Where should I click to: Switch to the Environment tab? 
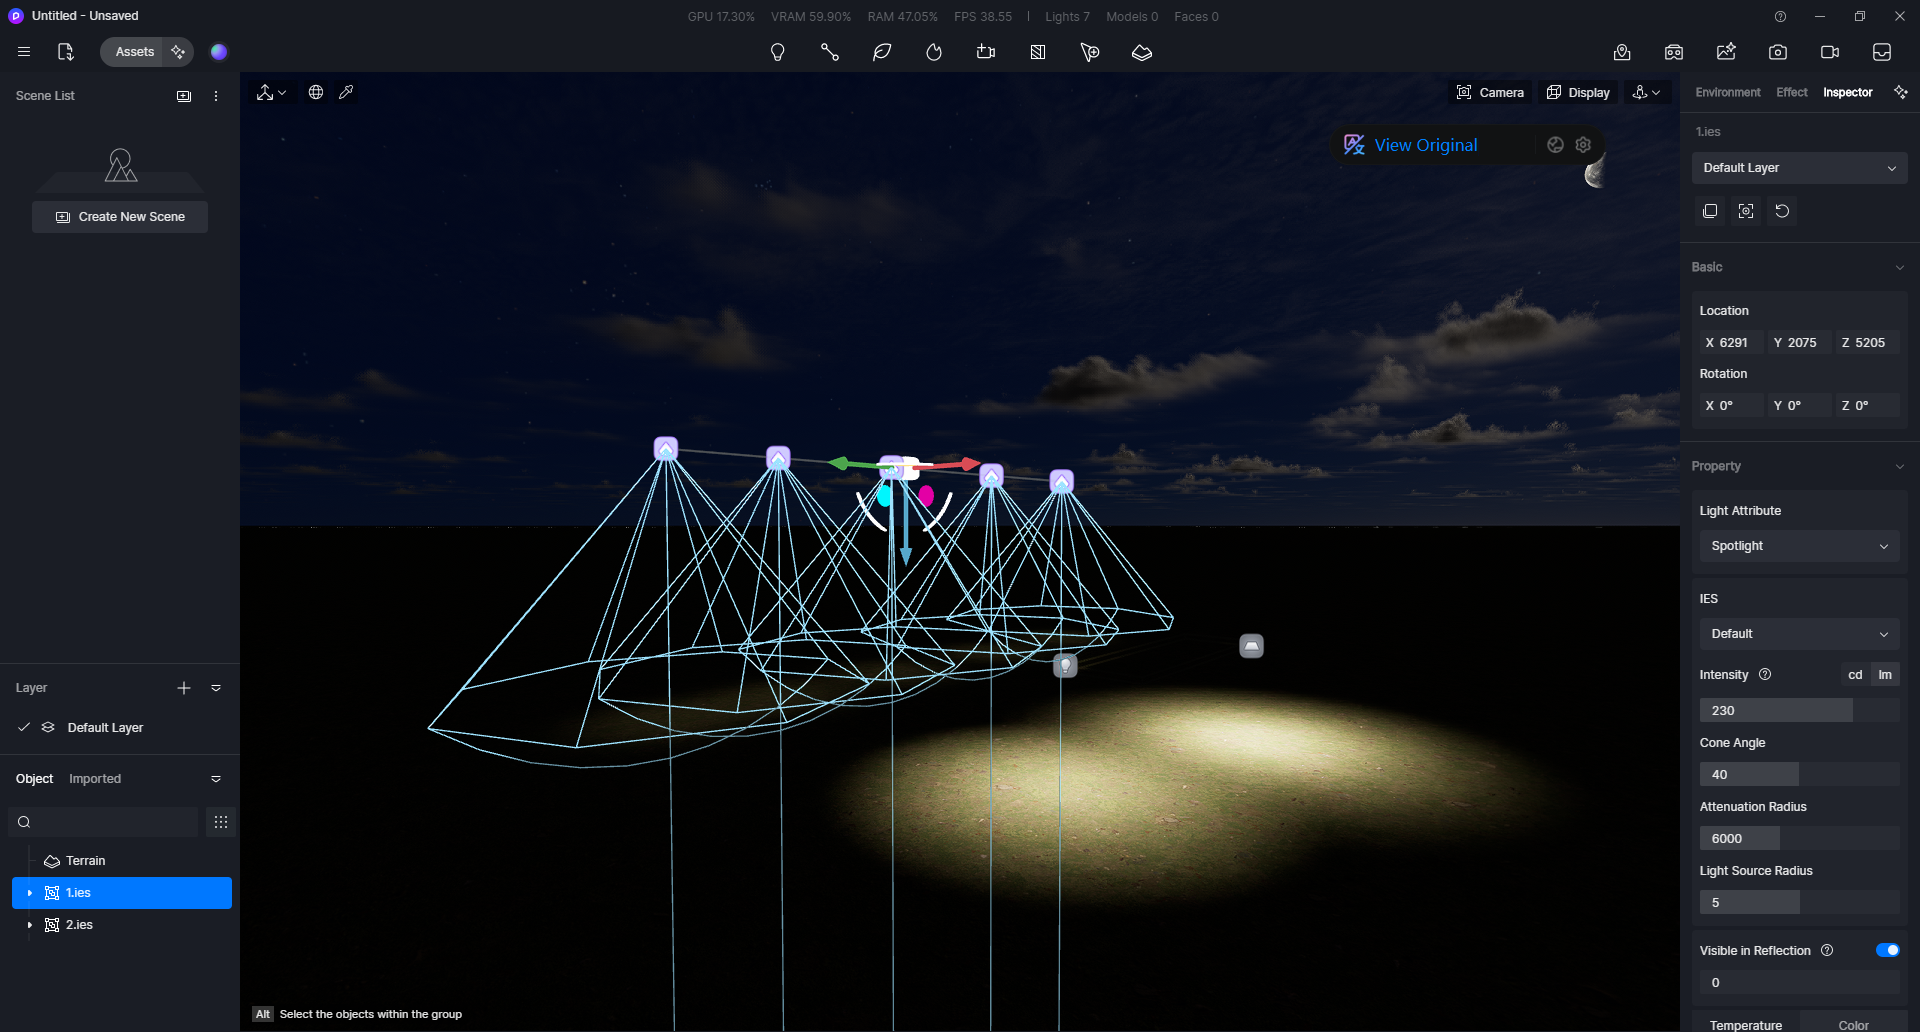click(x=1728, y=92)
